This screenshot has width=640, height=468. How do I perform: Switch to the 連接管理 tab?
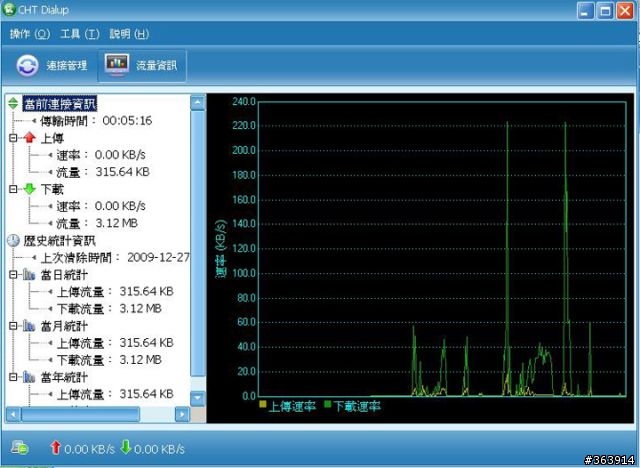[x=52, y=65]
